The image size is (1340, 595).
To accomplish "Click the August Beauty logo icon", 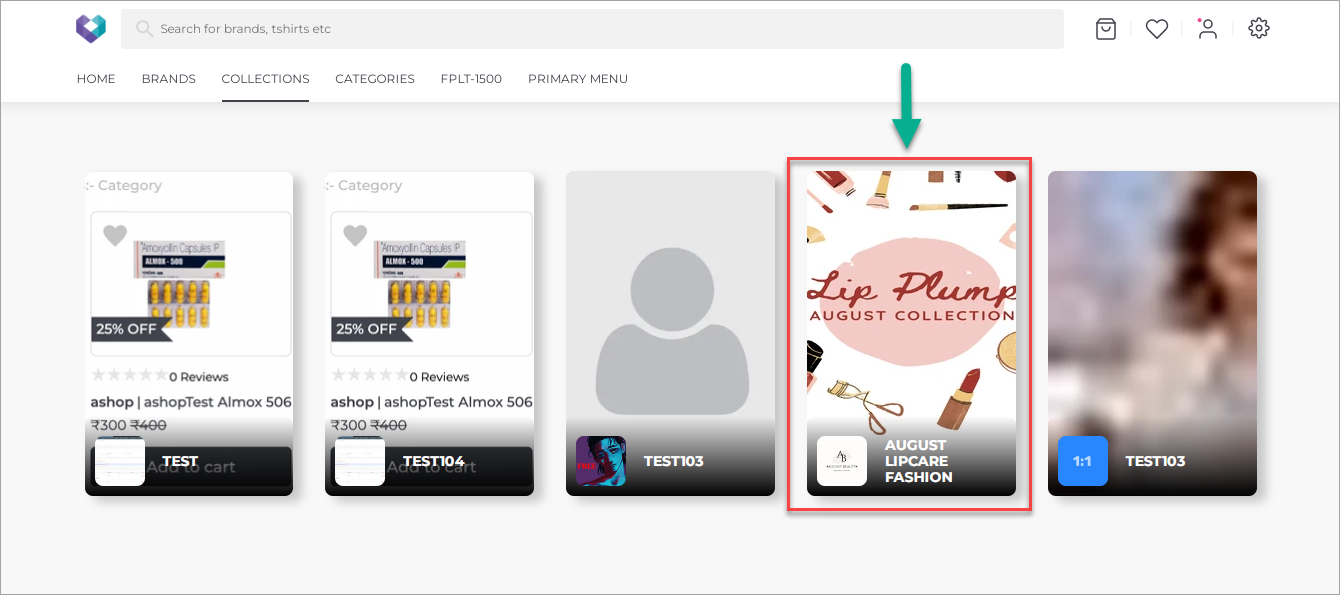I will (842, 461).
